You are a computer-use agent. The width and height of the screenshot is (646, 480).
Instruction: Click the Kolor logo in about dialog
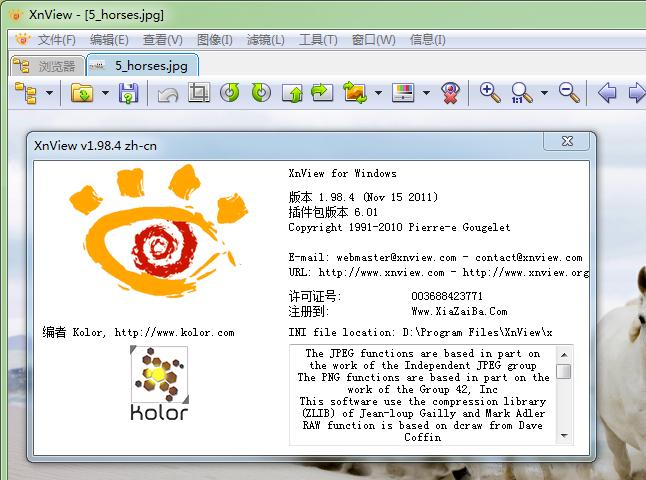pyautogui.click(x=159, y=385)
